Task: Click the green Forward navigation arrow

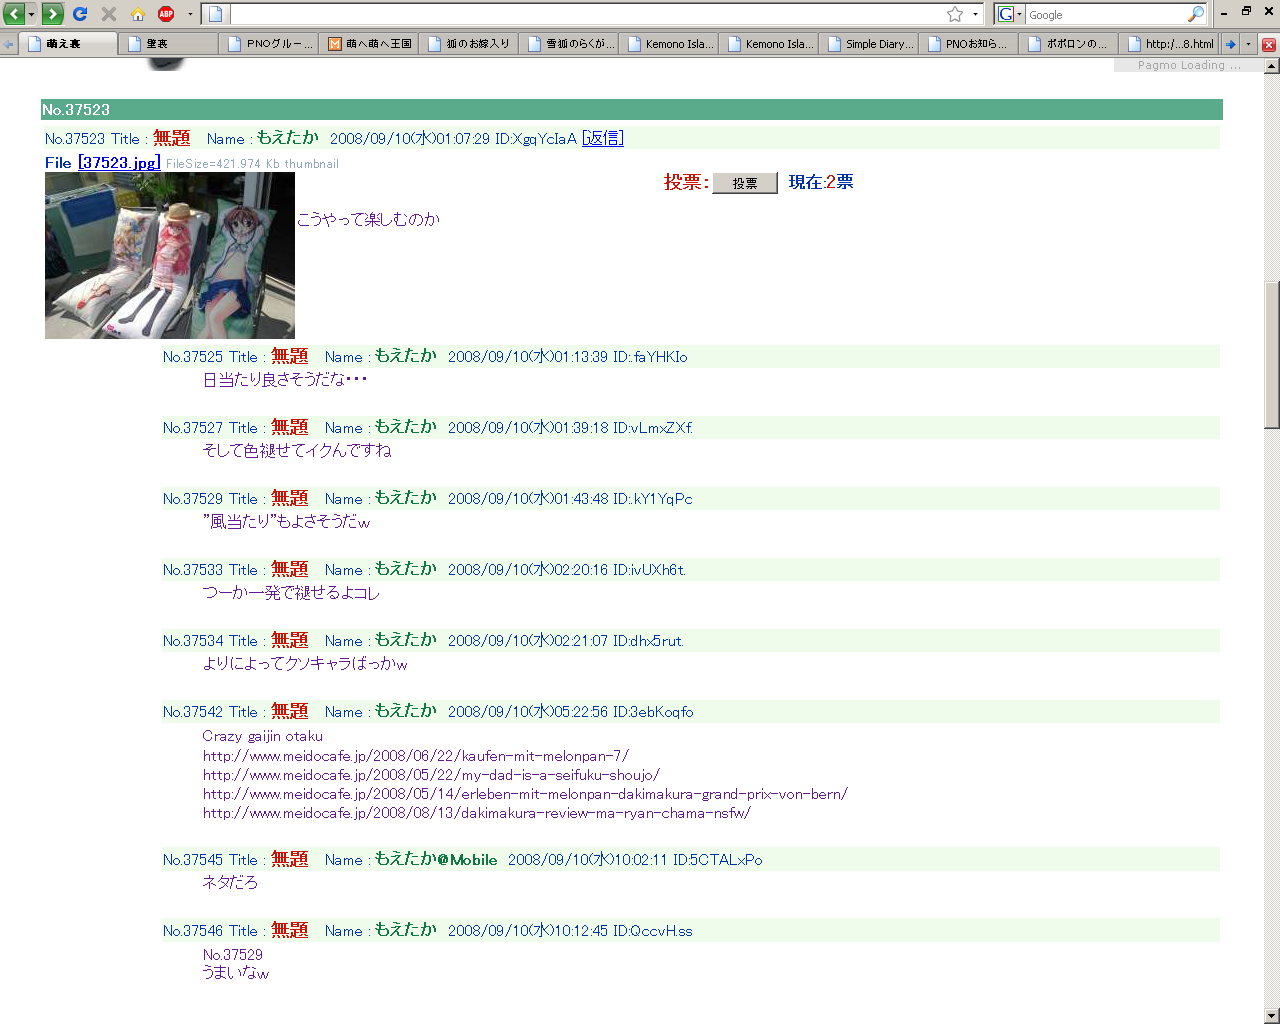Action: [53, 14]
